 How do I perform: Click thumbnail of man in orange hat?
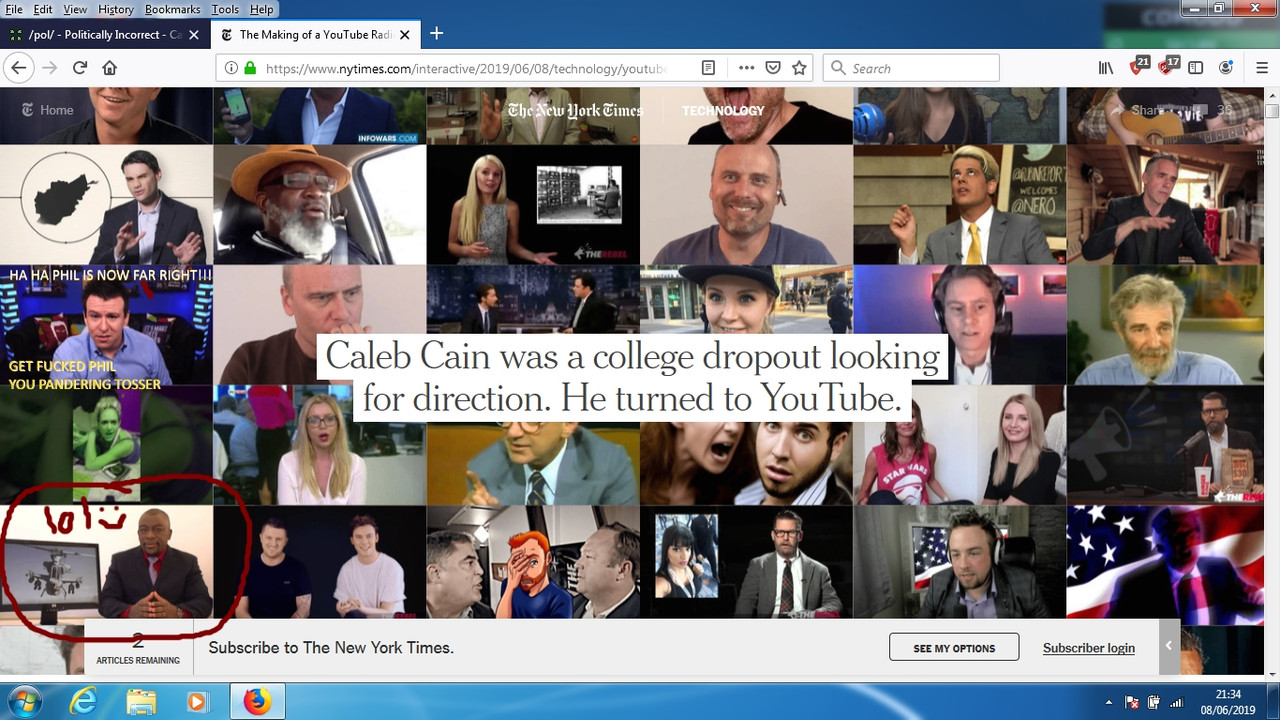pyautogui.click(x=319, y=205)
